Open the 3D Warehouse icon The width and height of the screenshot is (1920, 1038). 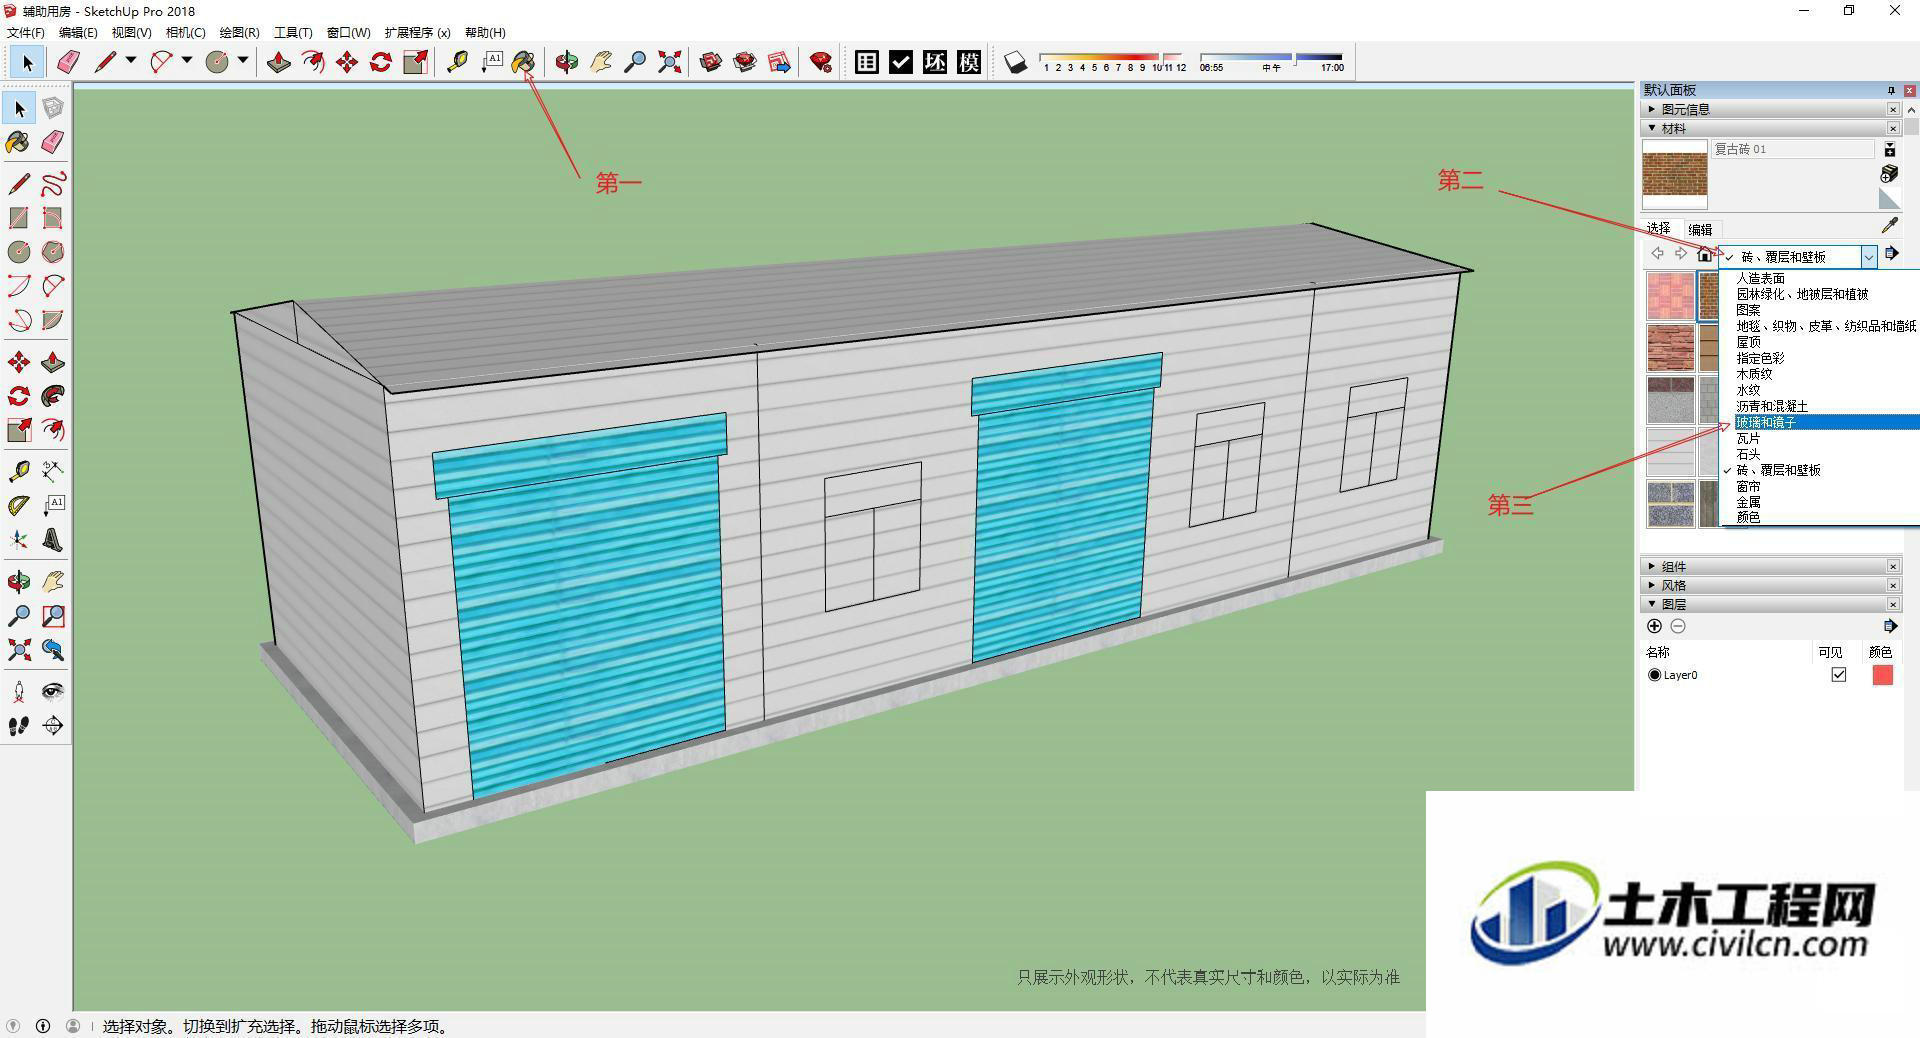[711, 62]
